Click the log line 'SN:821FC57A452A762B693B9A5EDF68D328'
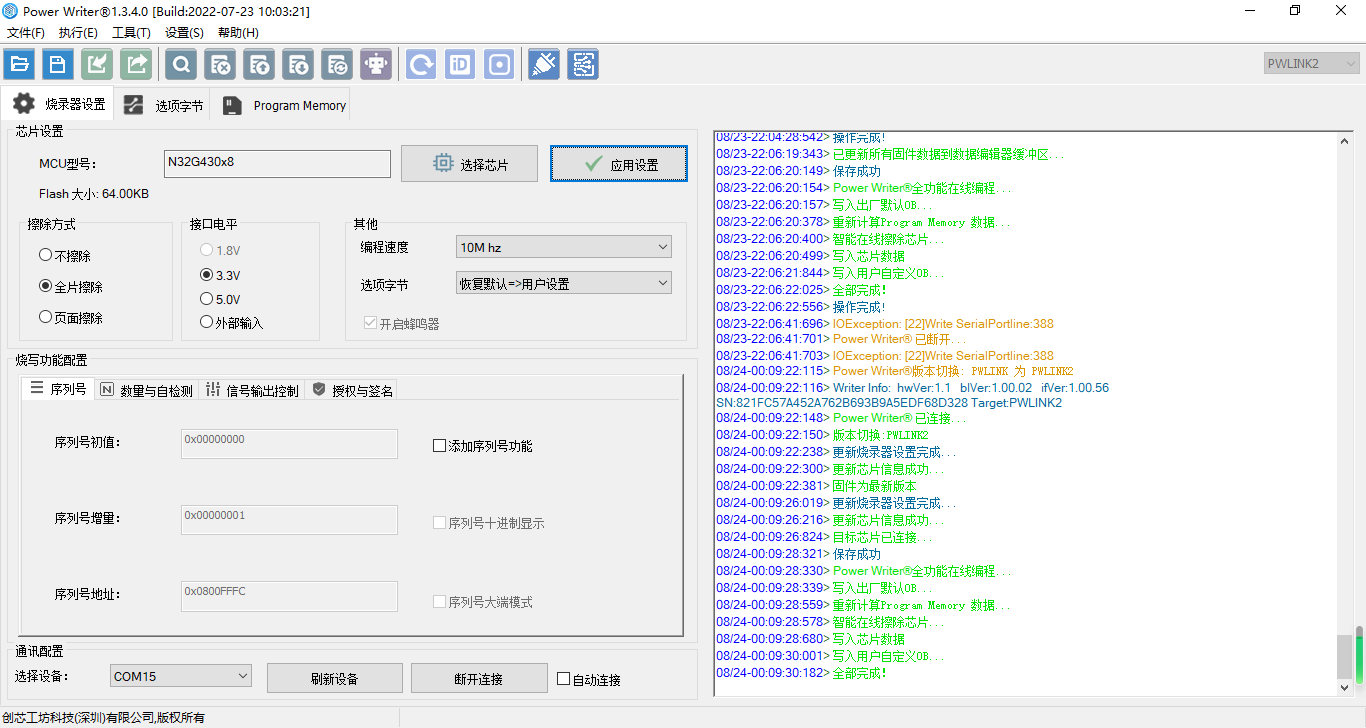 (842, 403)
